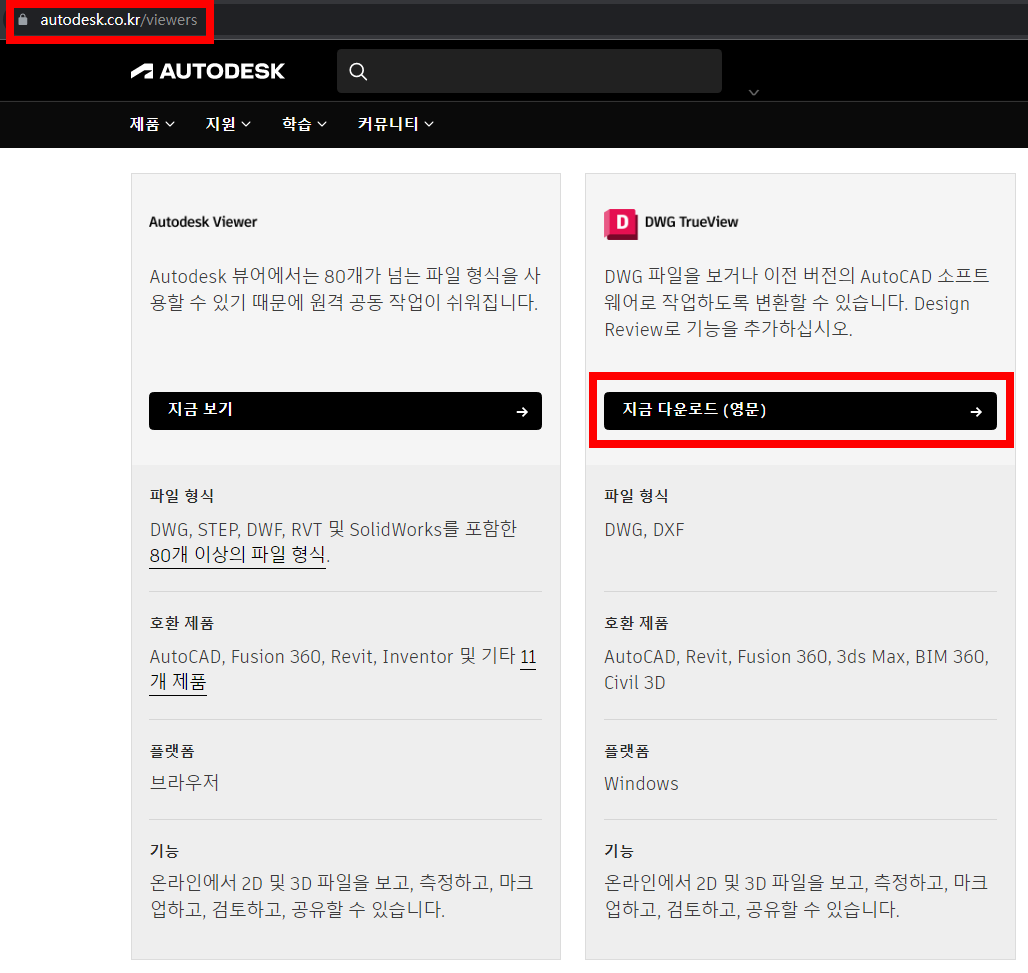Click the AutoCAD, Revit, Fusion 360 compatibility text
This screenshot has height=973, width=1028.
tap(797, 669)
